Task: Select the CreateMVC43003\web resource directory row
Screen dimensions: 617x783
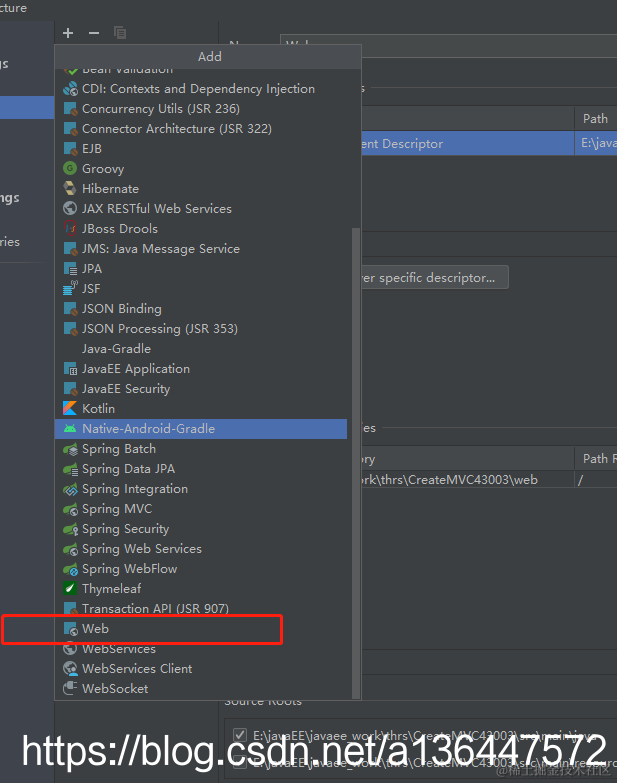Action: point(489,480)
